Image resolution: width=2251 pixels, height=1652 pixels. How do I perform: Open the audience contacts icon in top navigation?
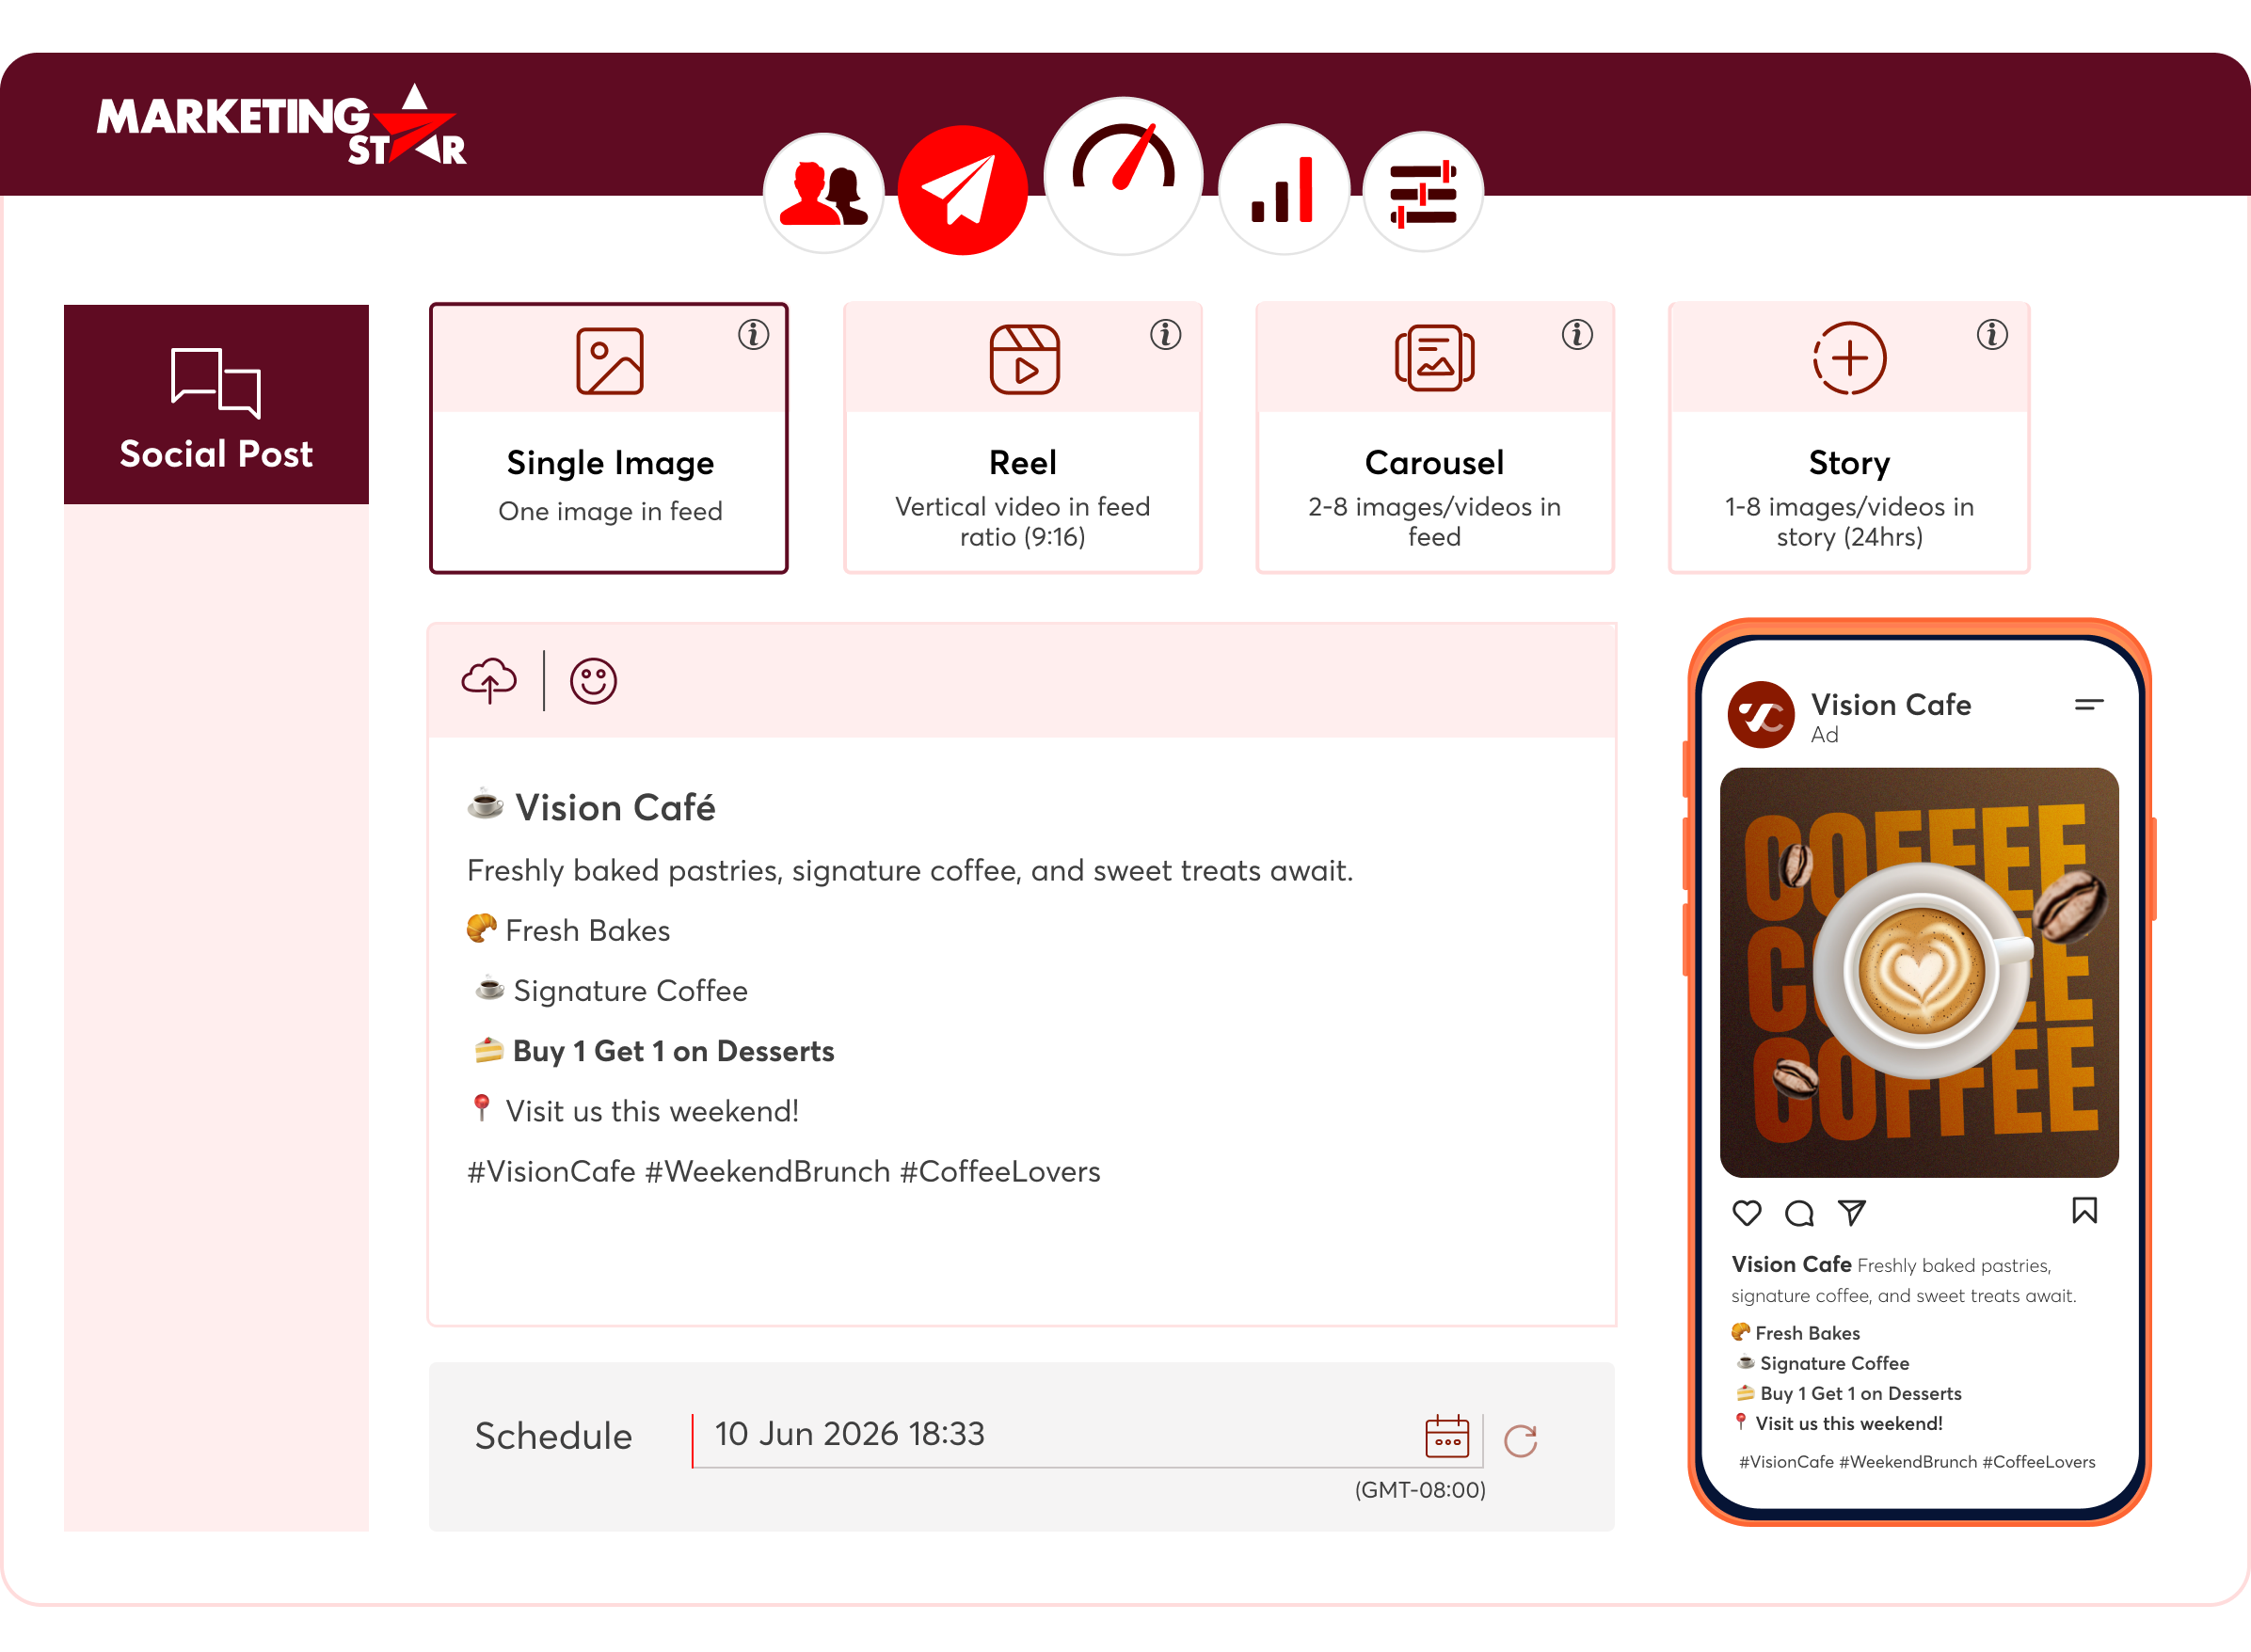[x=823, y=192]
